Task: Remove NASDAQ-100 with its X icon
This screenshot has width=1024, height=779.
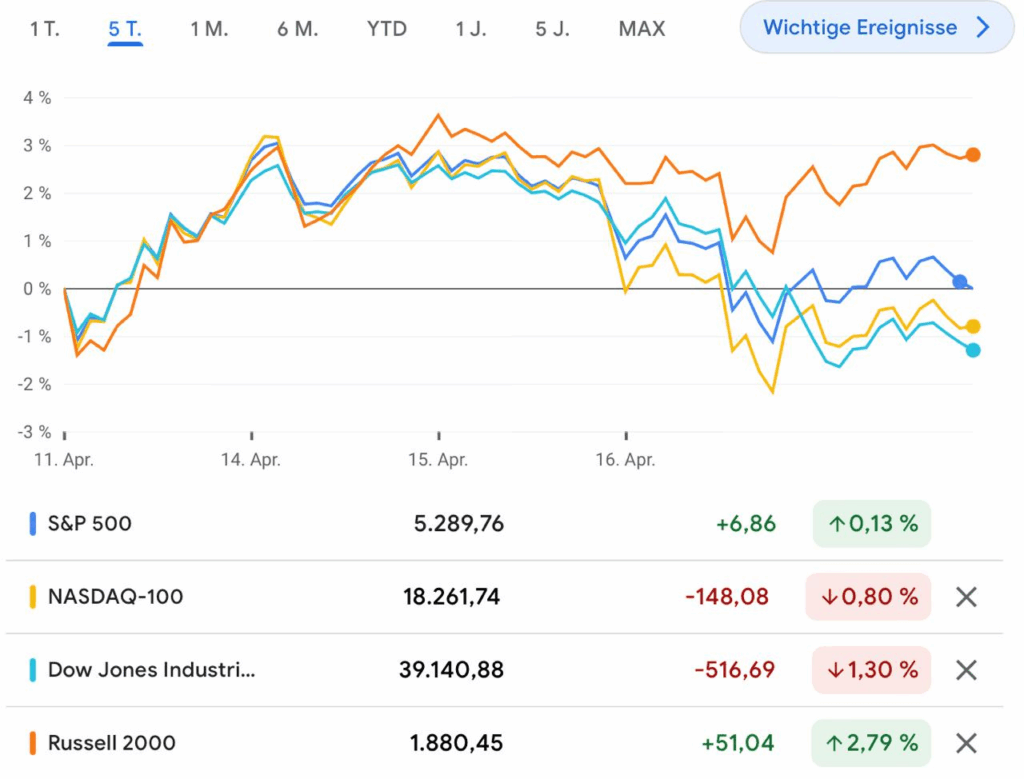Action: click(x=965, y=597)
